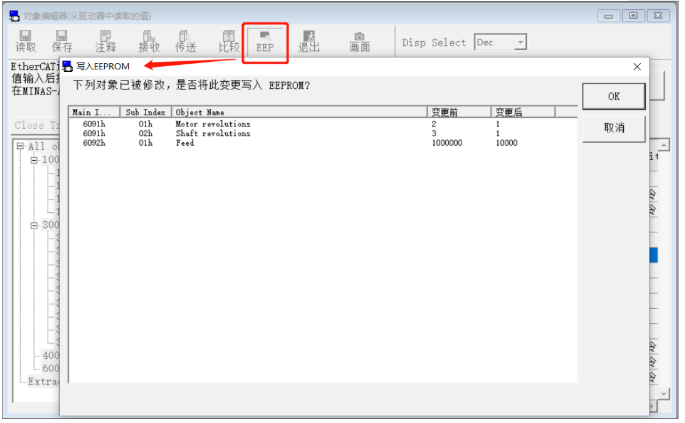Collapse the 100 tree group node
The image size is (685, 423).
(x=34, y=160)
